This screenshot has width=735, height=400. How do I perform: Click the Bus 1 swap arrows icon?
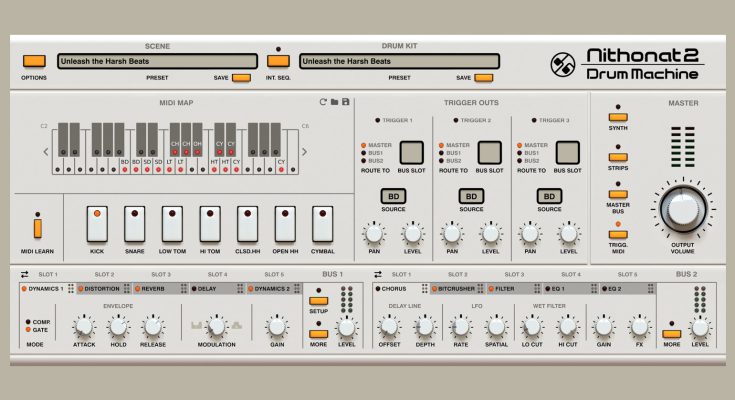[x=23, y=274]
